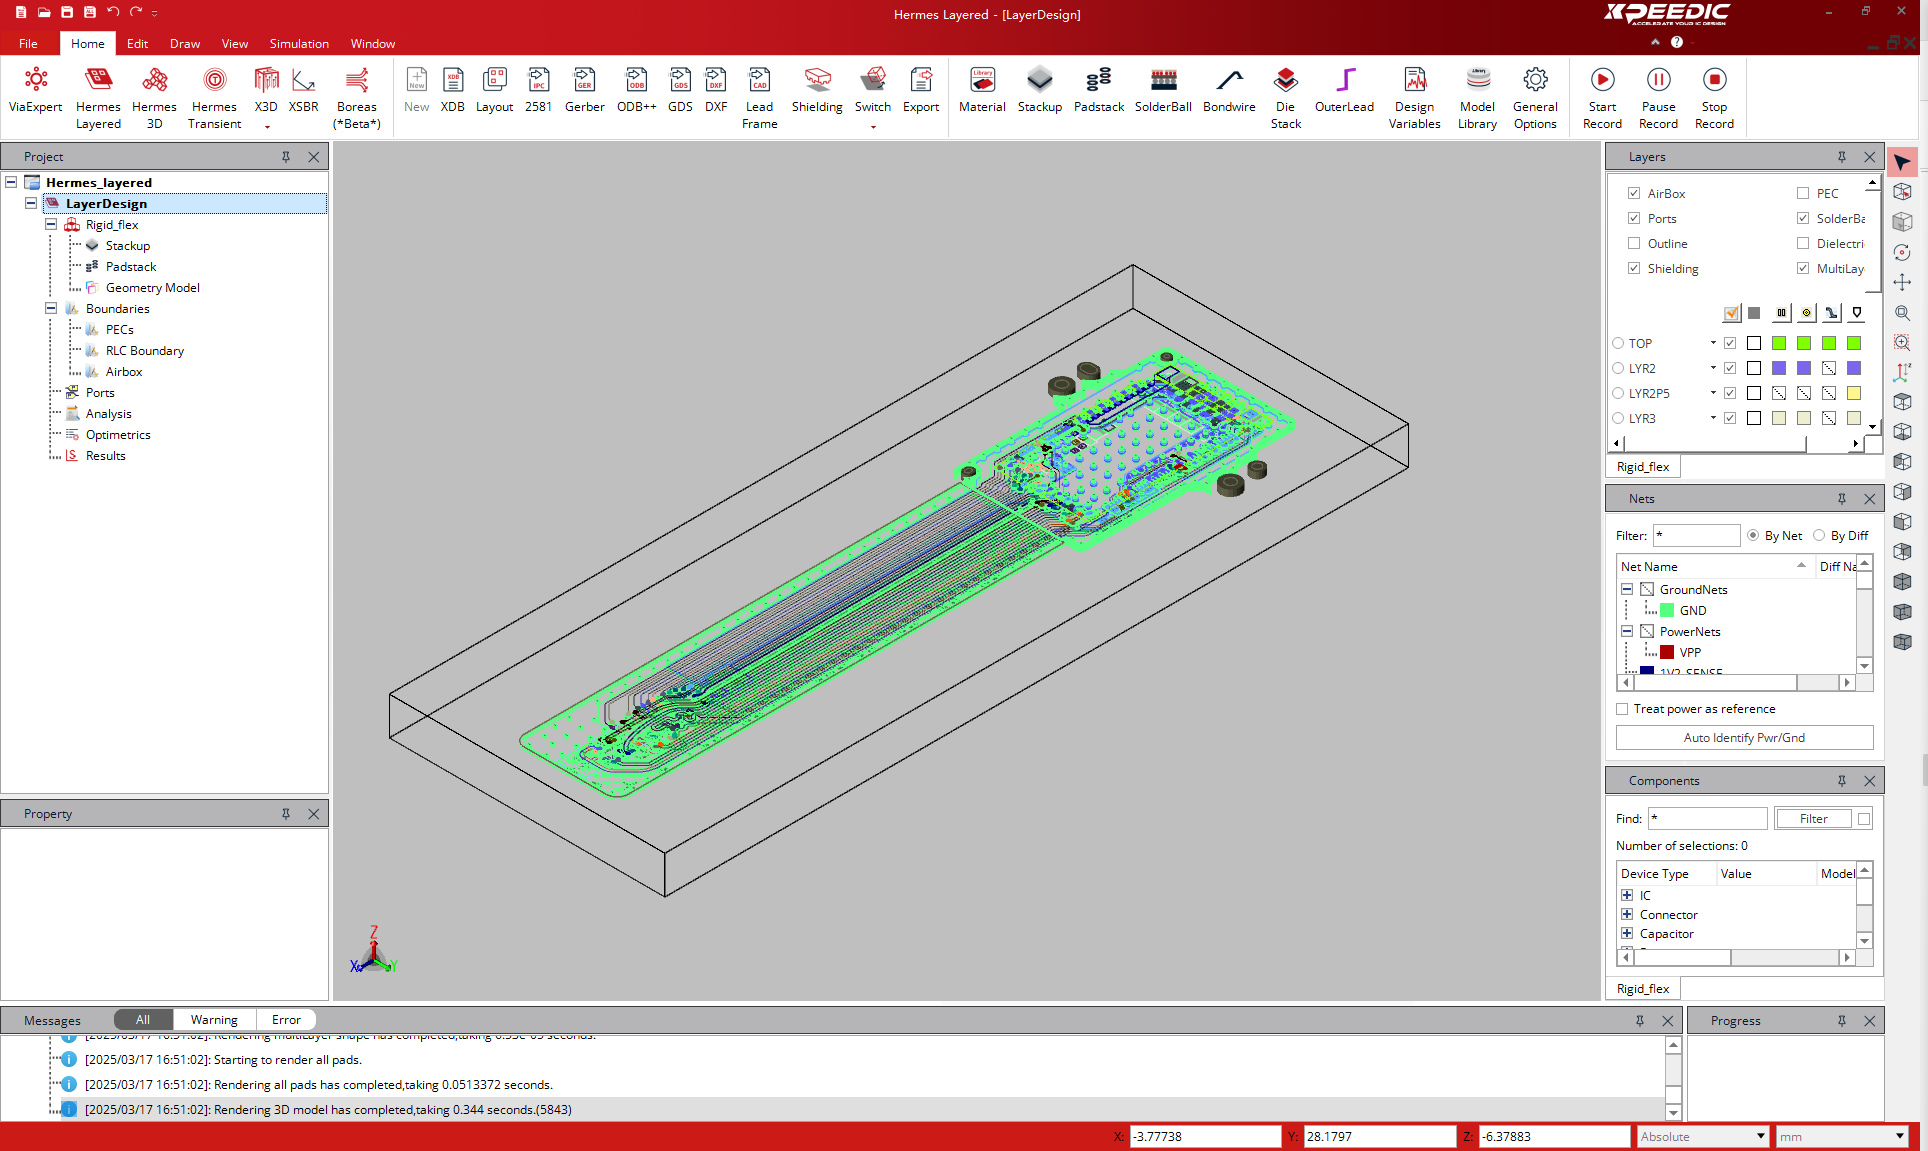Click Auto Identify Pwr/Gnd button
This screenshot has width=1928, height=1151.
click(1744, 738)
